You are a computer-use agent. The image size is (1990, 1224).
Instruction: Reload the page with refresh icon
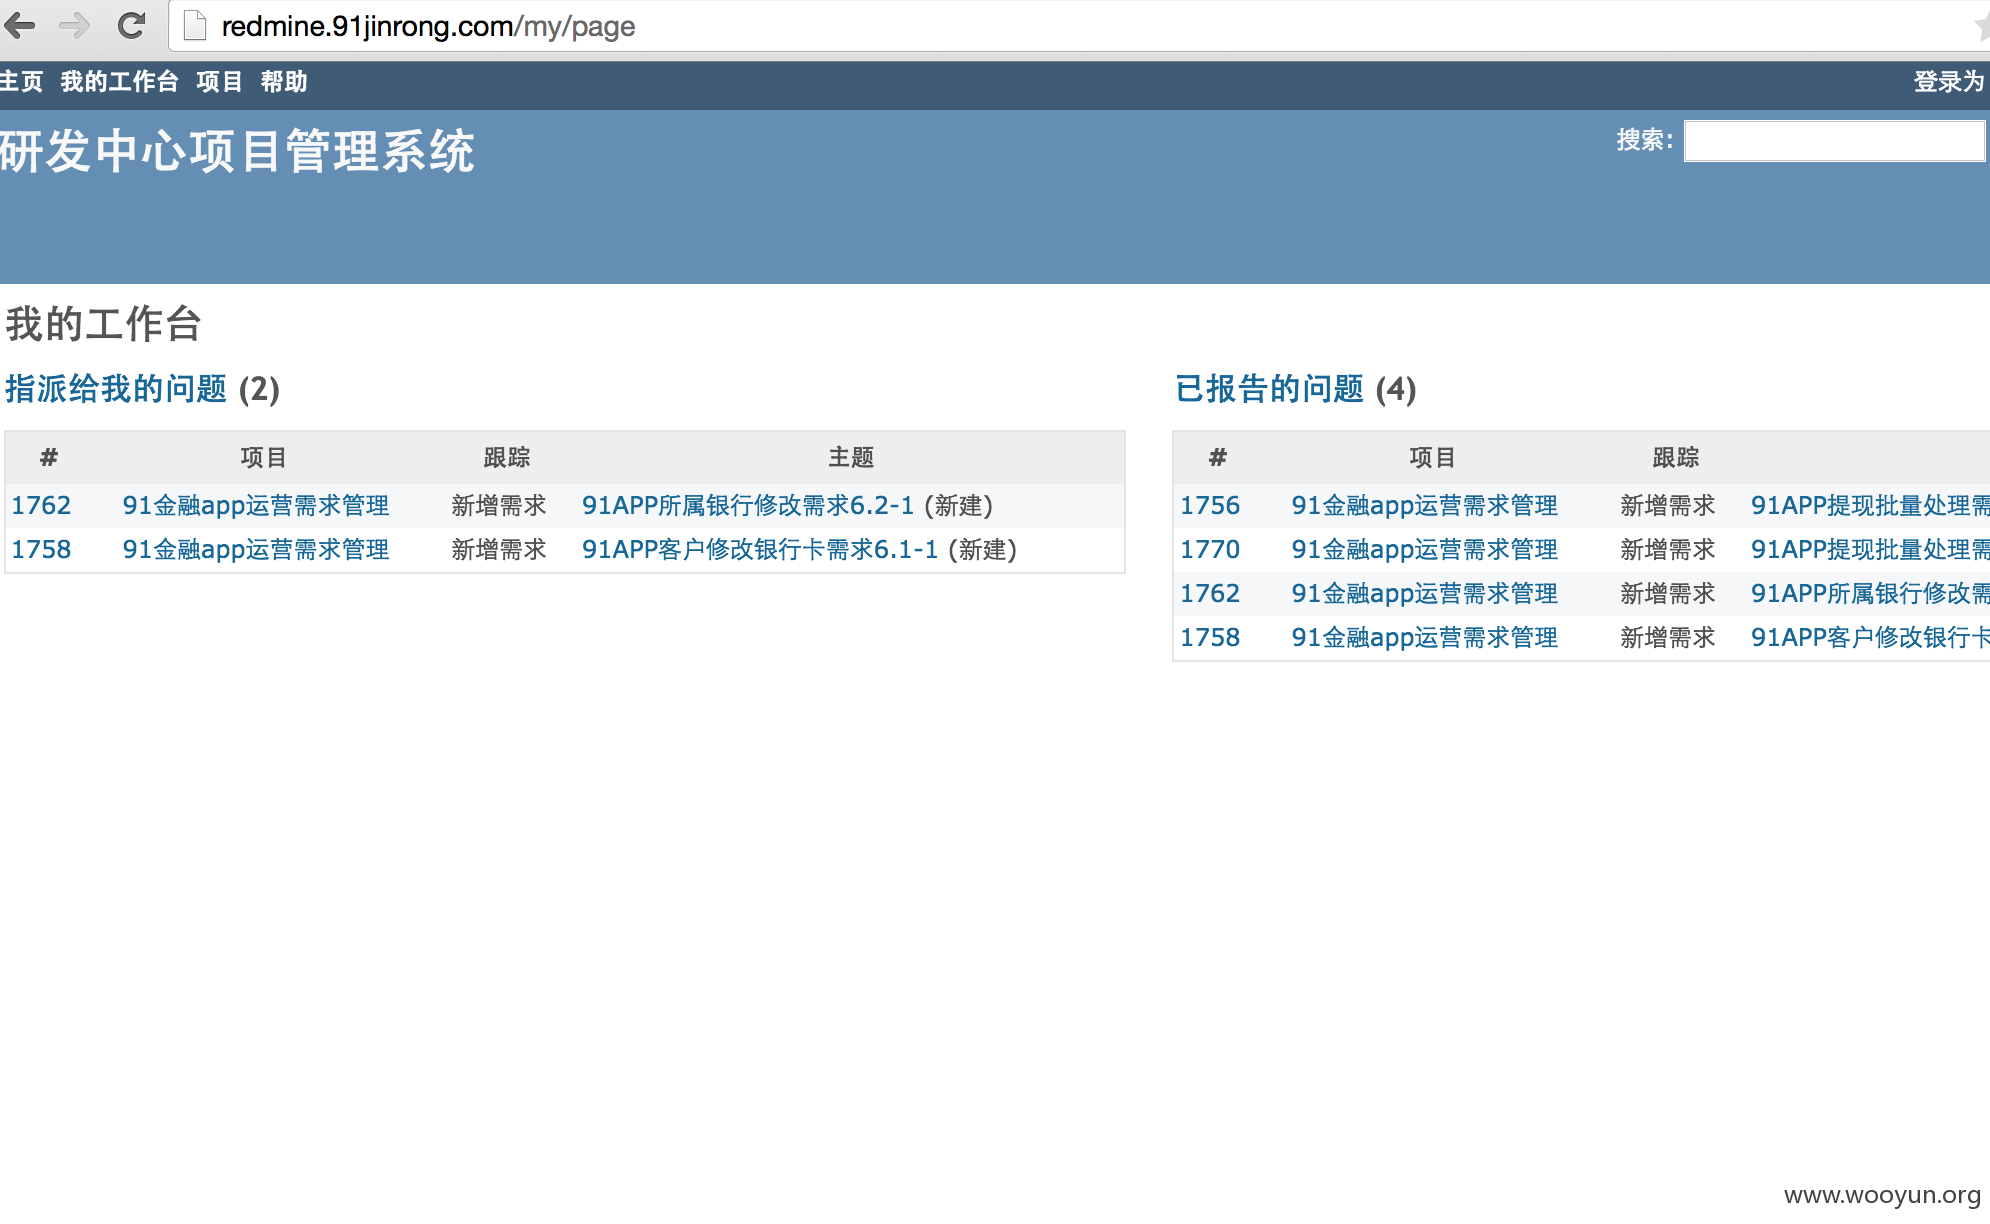pos(131,25)
